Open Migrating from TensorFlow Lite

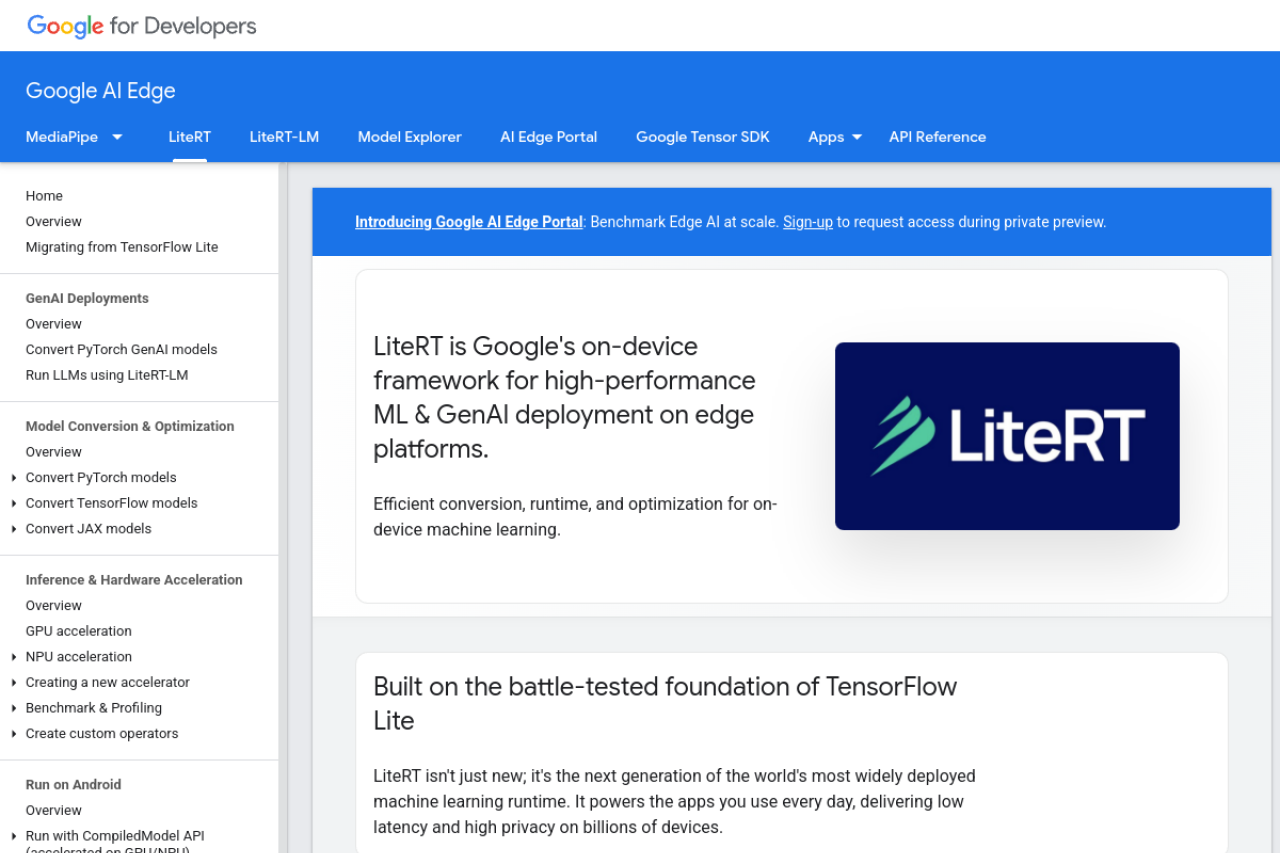click(x=122, y=247)
